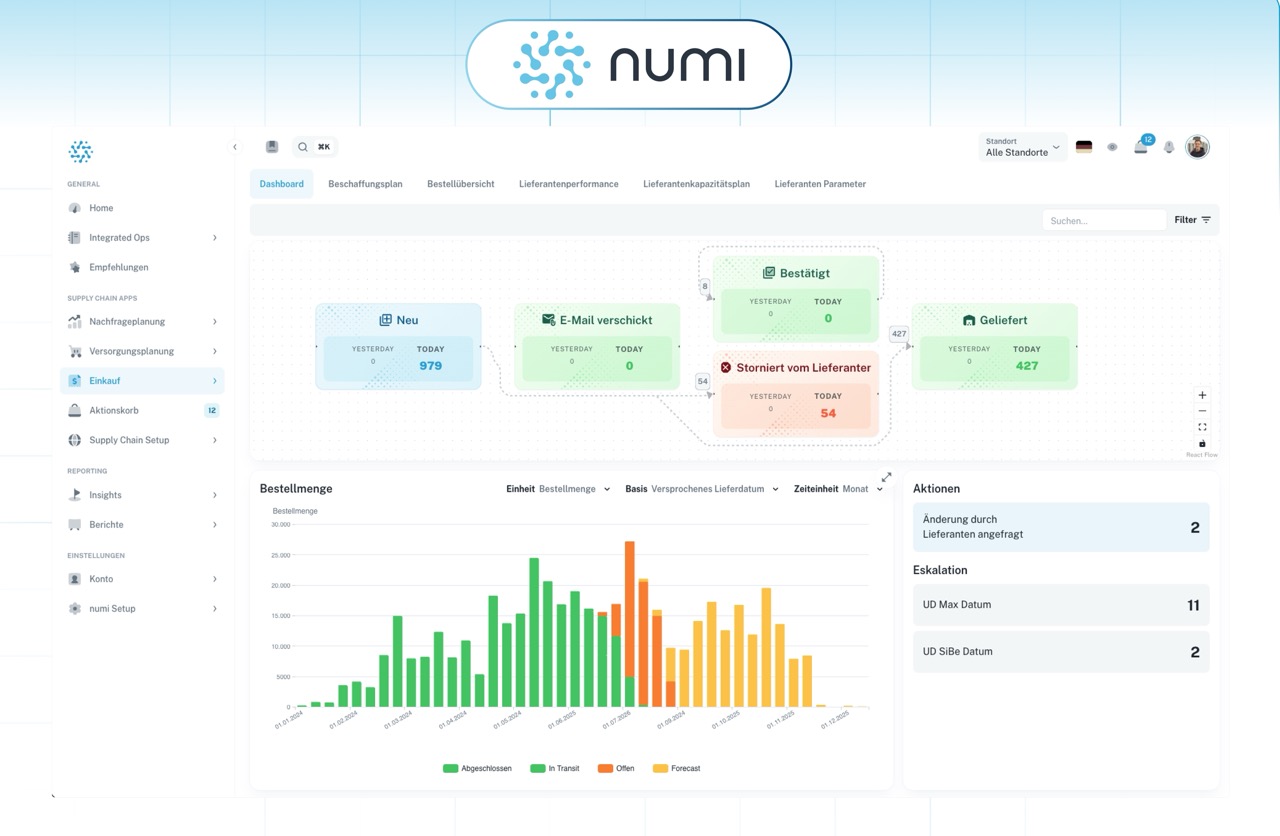
Task: Expand Einkauf submenu chevron
Action: point(215,381)
